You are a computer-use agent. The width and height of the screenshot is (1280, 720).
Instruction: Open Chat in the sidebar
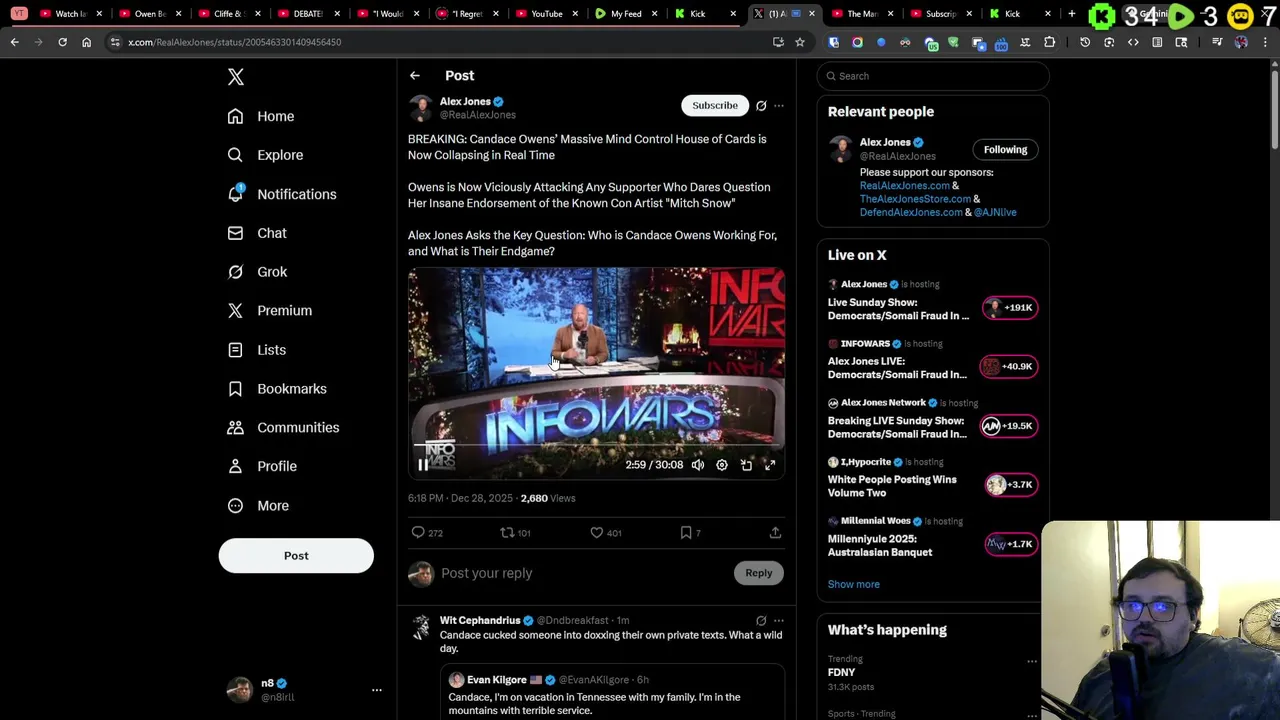pos(257,233)
